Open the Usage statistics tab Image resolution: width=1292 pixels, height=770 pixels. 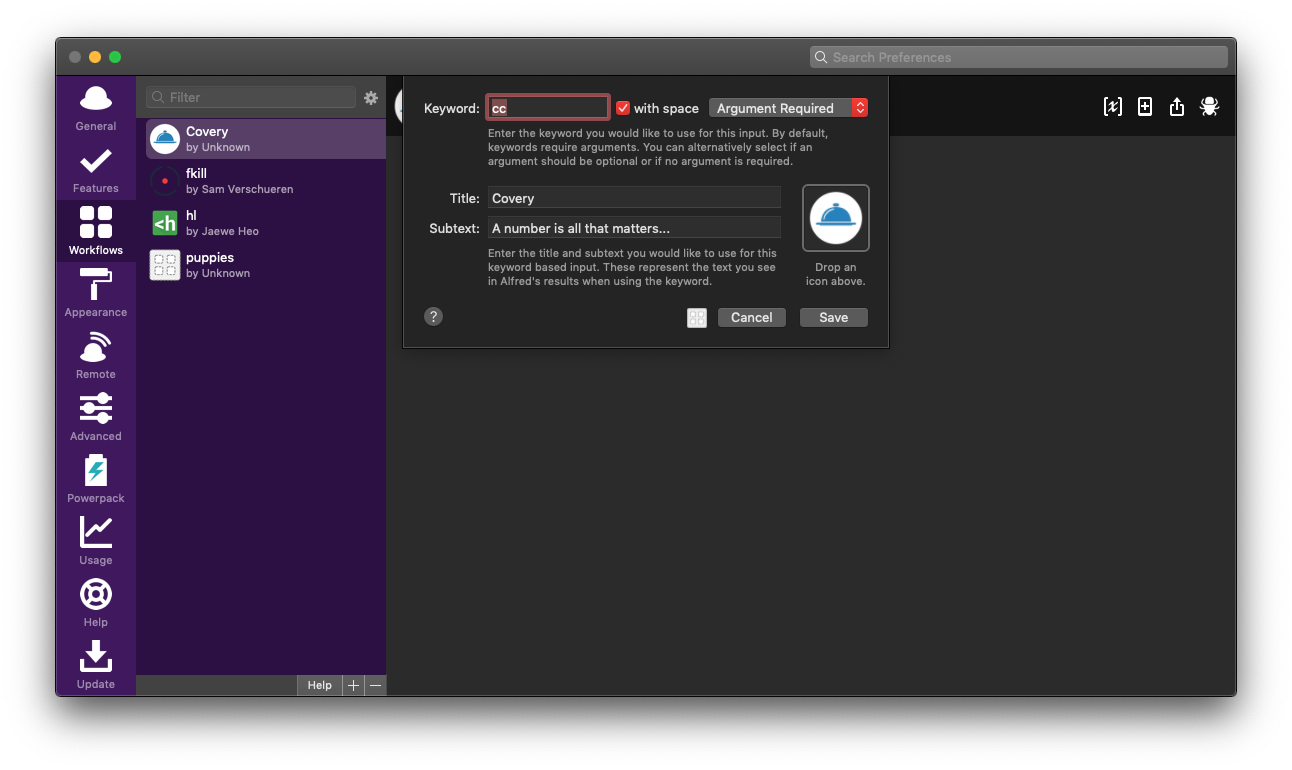[96, 542]
